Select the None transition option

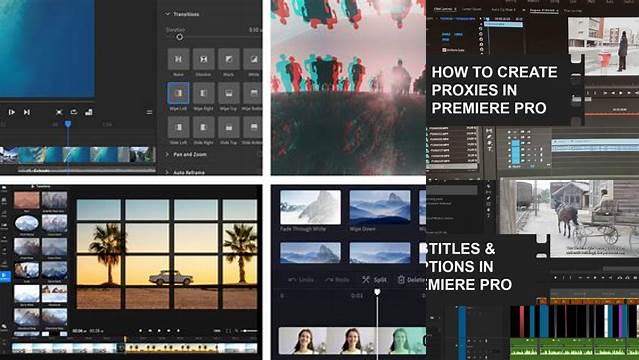coord(178,59)
